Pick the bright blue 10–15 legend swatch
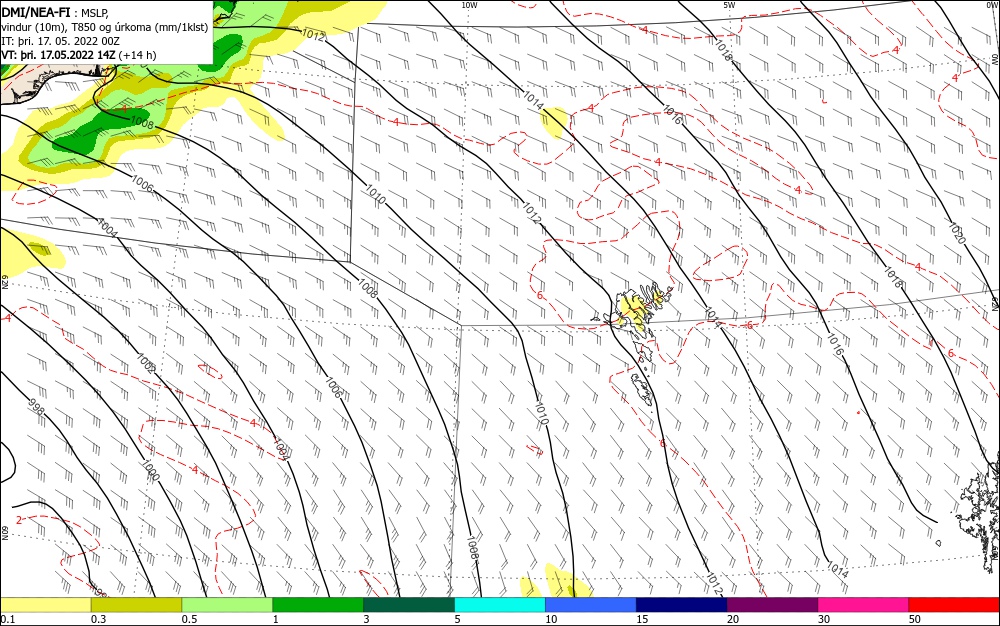Image resolution: width=1000 pixels, height=626 pixels. pyautogui.click(x=591, y=605)
